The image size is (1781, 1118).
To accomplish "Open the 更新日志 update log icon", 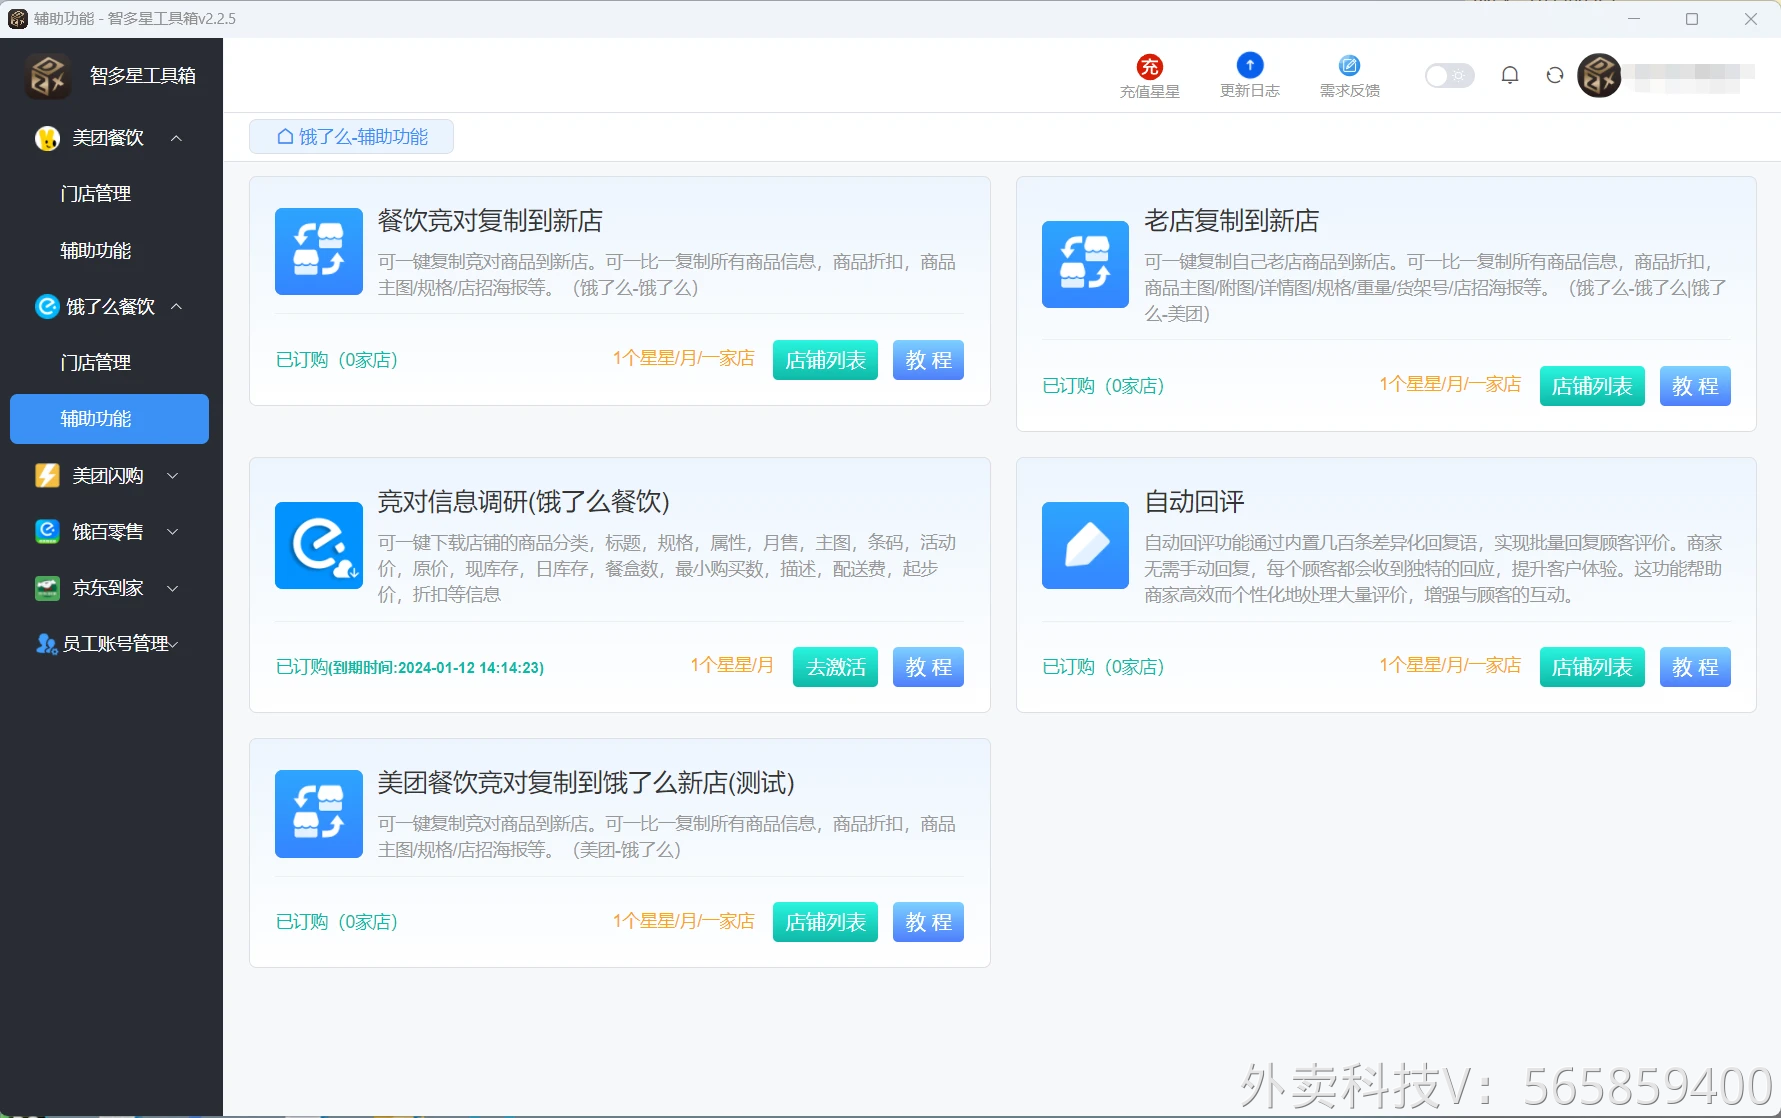I will pyautogui.click(x=1249, y=65).
